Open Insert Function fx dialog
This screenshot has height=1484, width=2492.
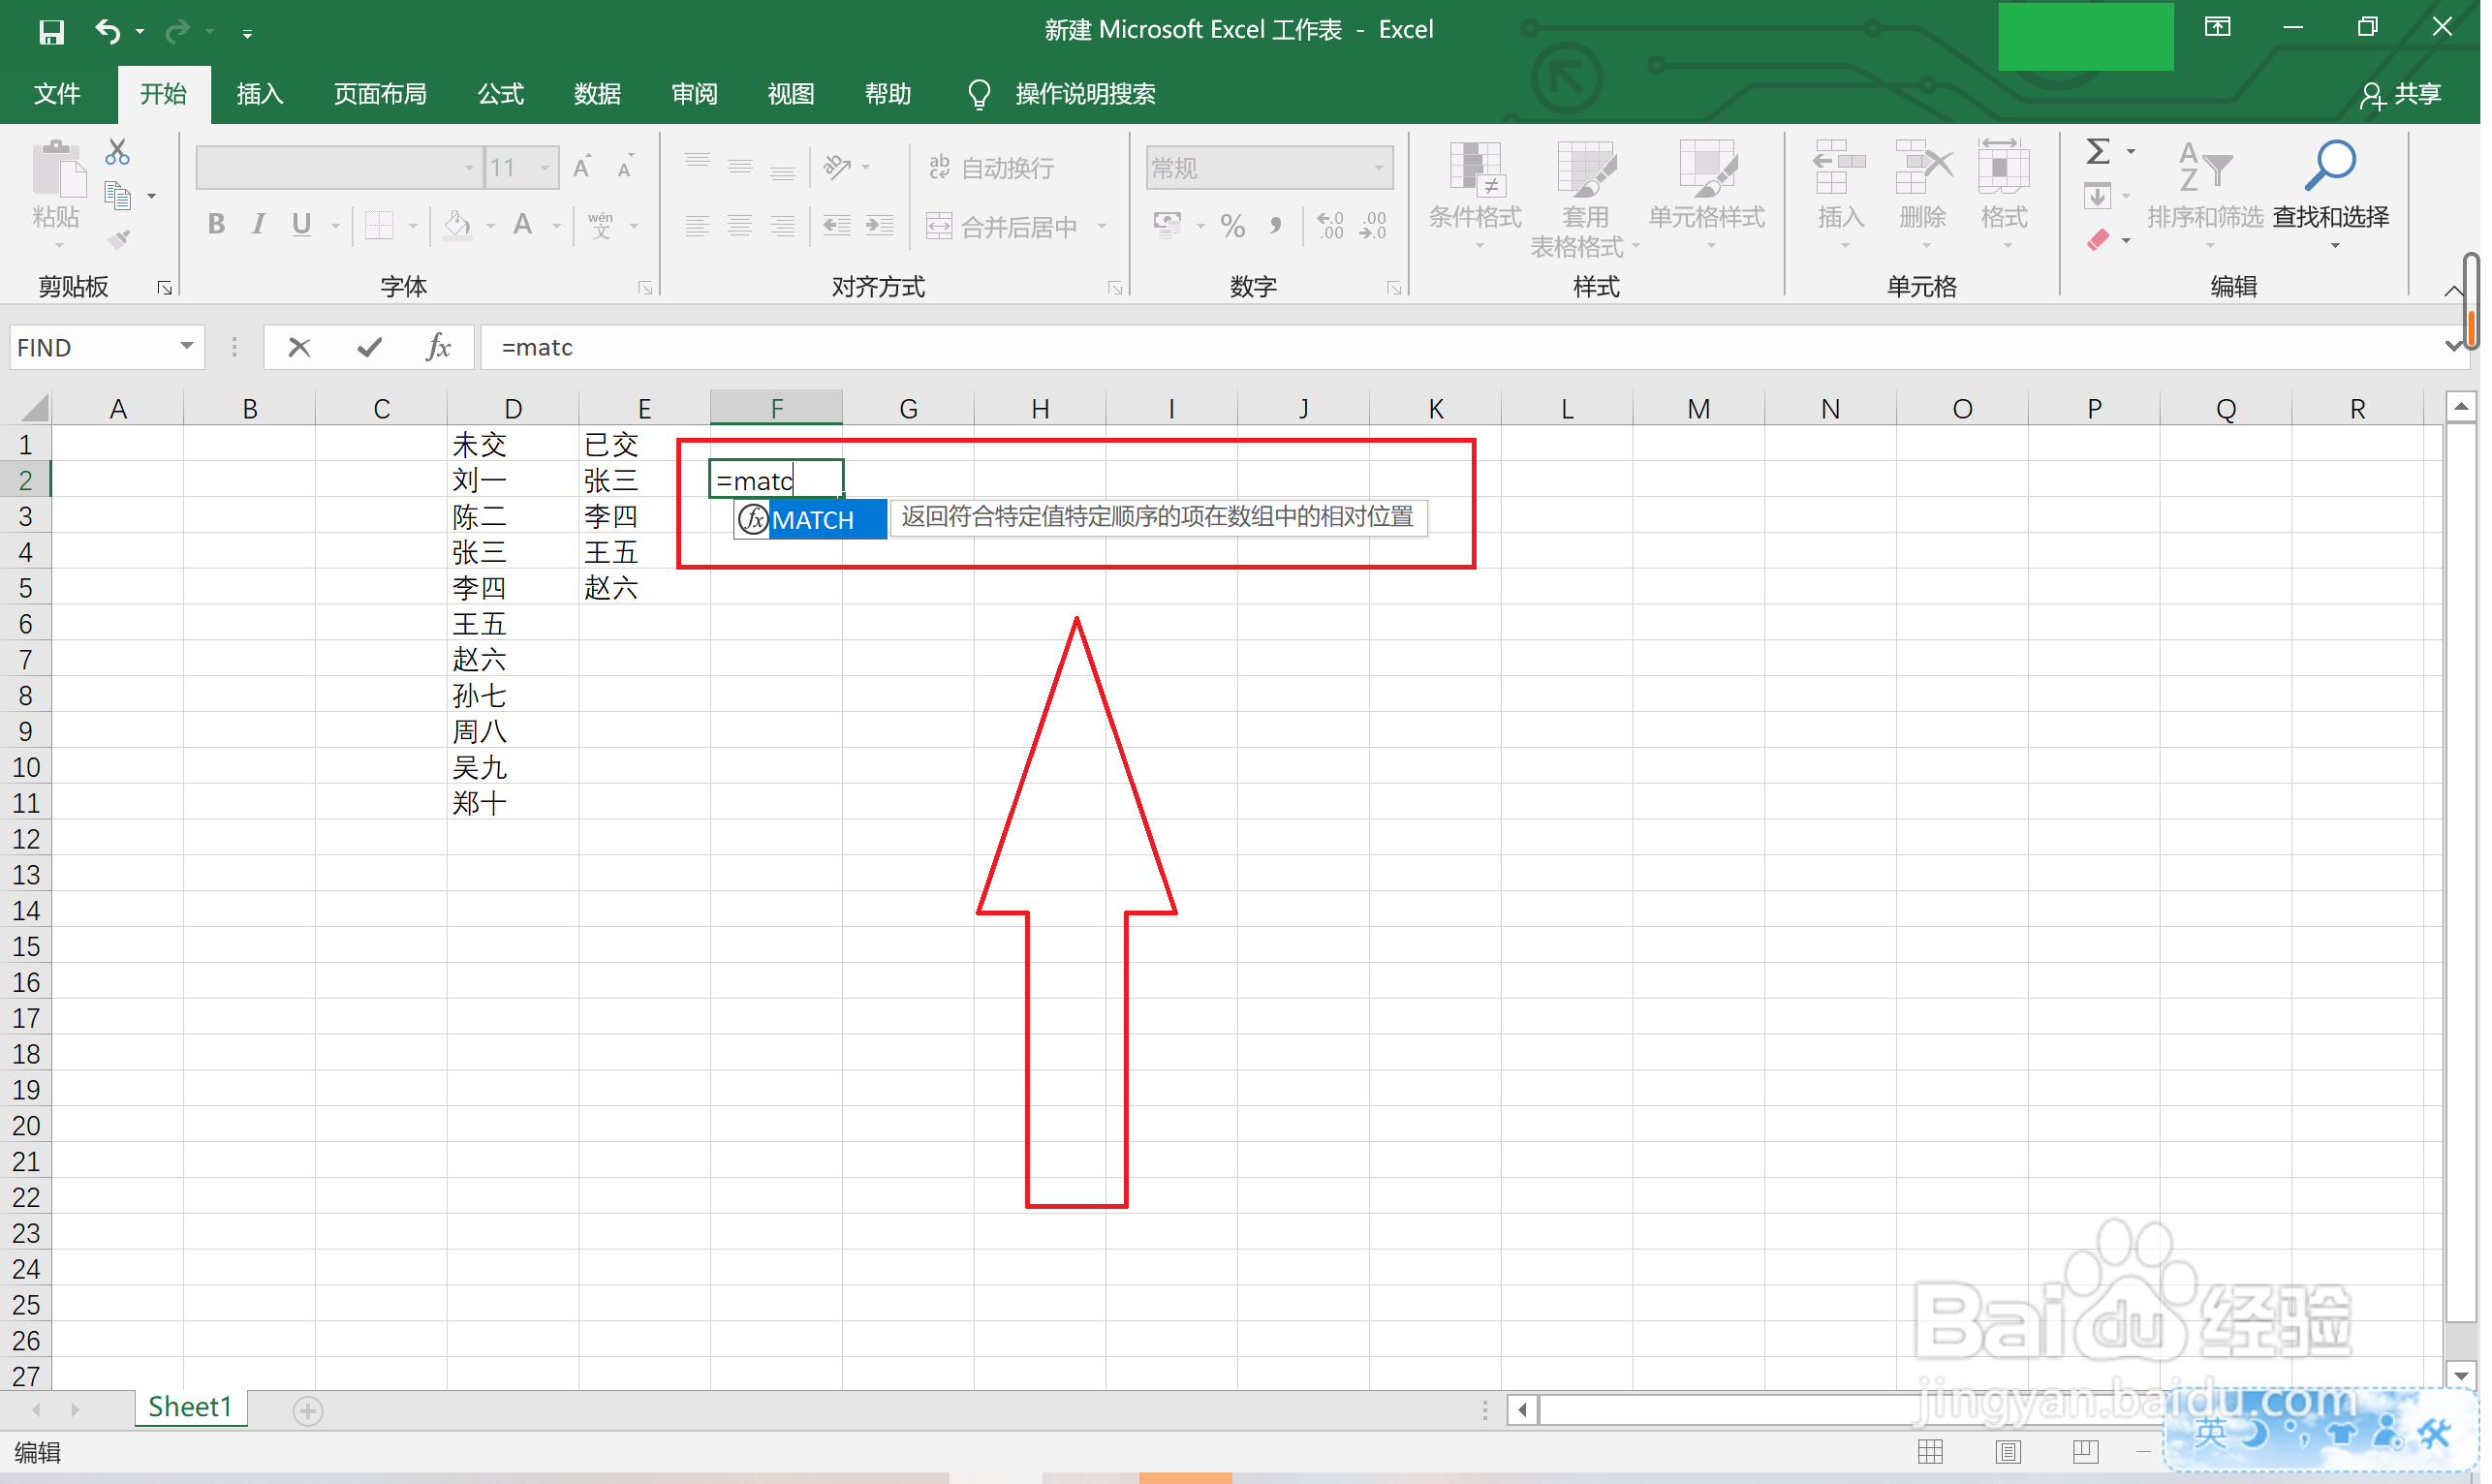pyautogui.click(x=438, y=347)
